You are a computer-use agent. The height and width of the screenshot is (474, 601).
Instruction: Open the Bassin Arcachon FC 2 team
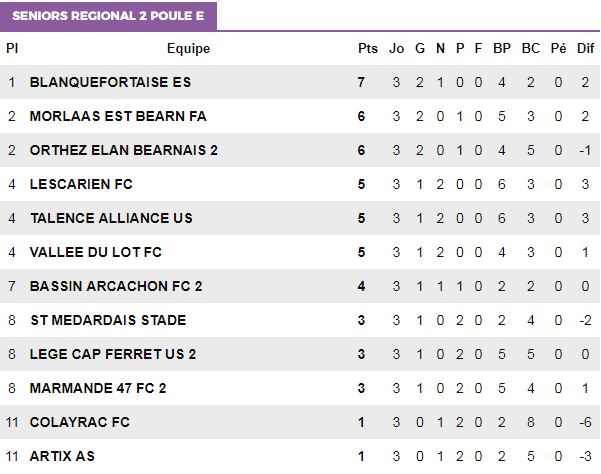click(x=116, y=286)
